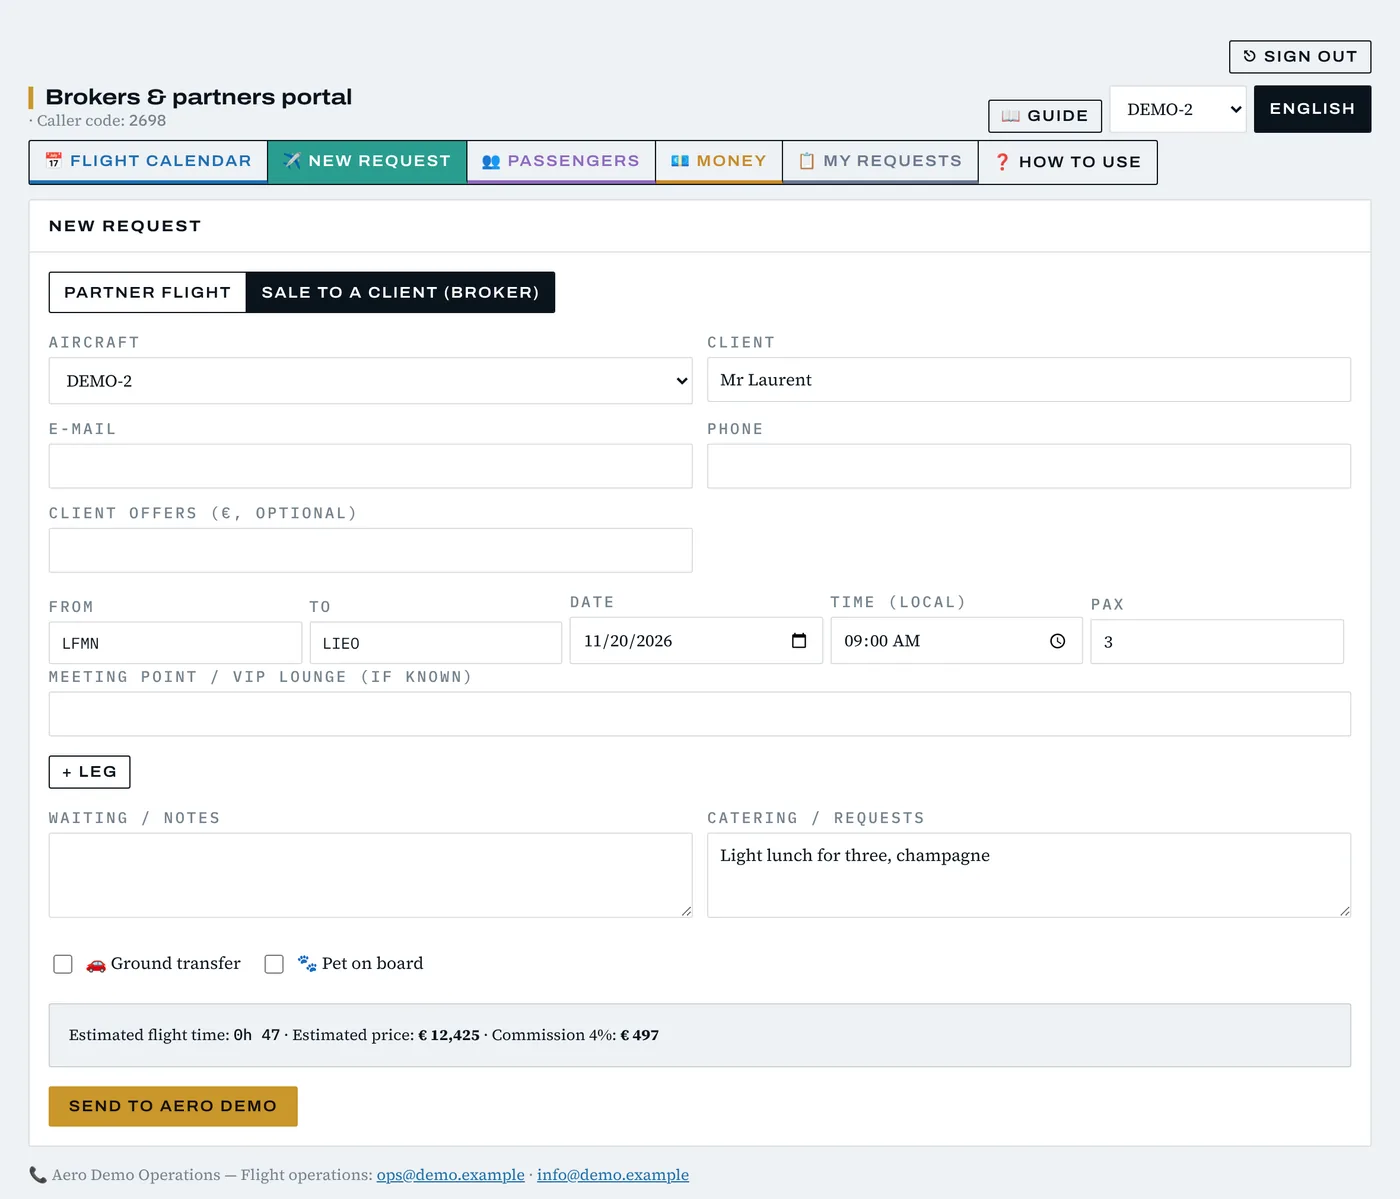Click the red question mark icon
Image resolution: width=1400 pixels, height=1199 pixels.
pyautogui.click(x=1002, y=162)
